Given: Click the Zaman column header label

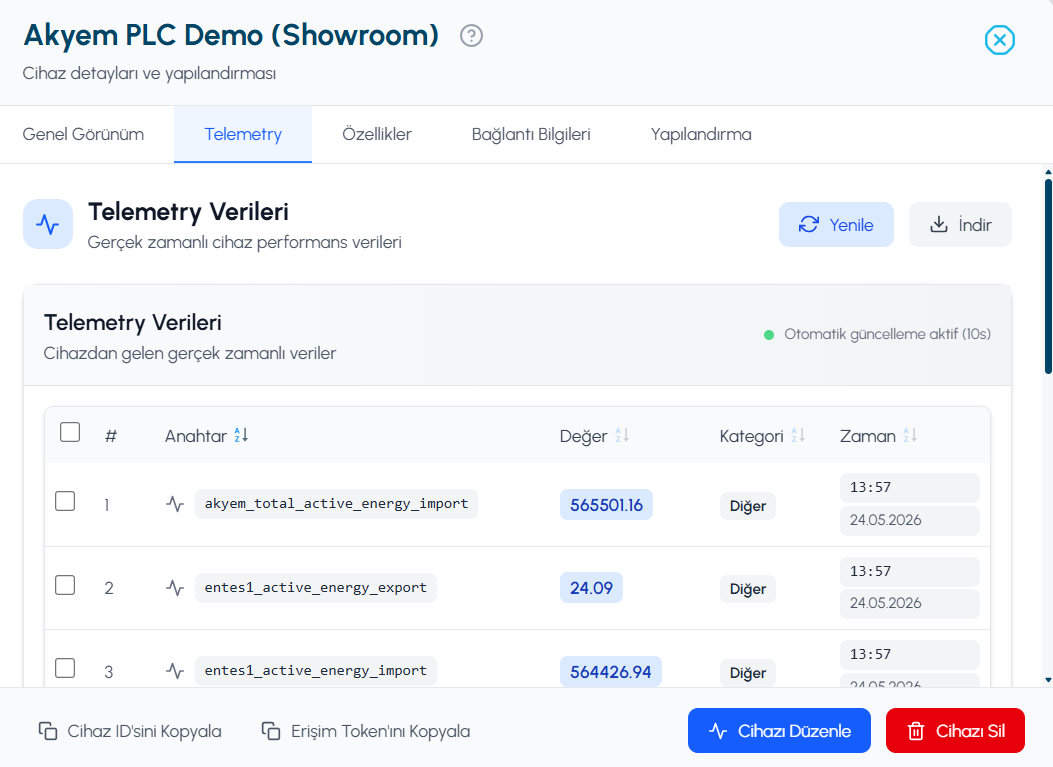Looking at the screenshot, I should pos(868,437).
